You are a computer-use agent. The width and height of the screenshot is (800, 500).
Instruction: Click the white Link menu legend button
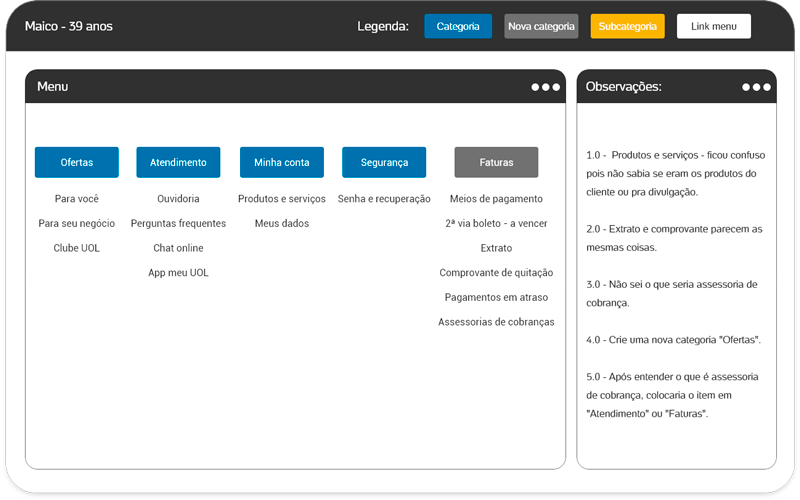(x=714, y=26)
